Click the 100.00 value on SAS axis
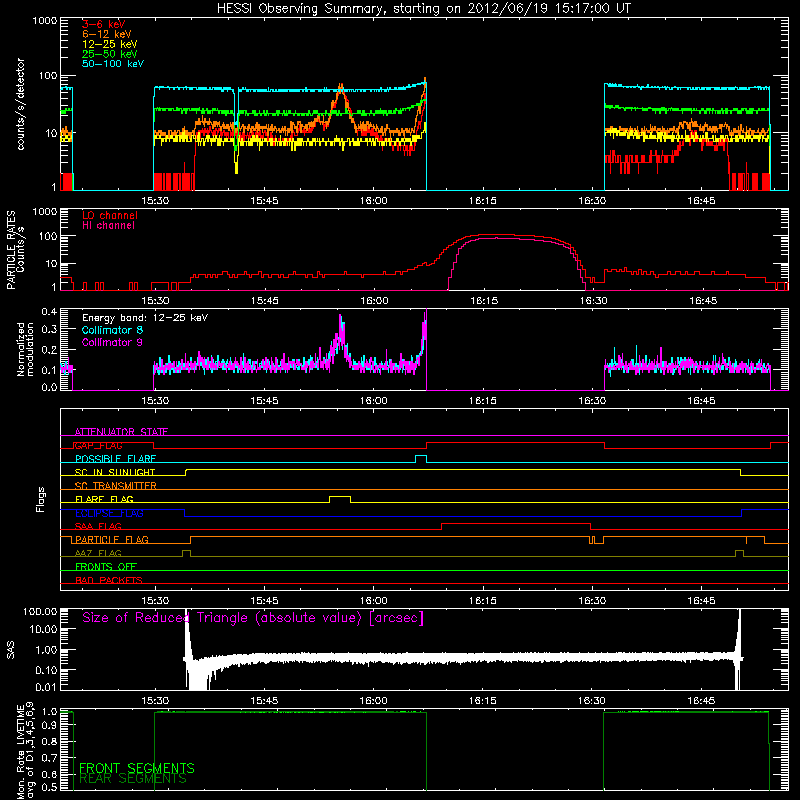The image size is (800, 800). (x=40, y=612)
